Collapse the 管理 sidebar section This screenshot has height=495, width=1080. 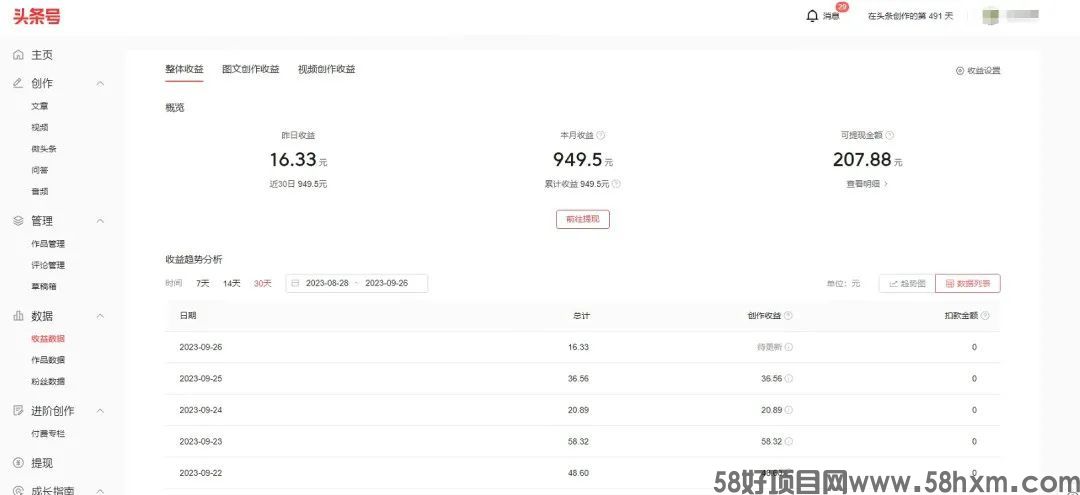point(100,221)
